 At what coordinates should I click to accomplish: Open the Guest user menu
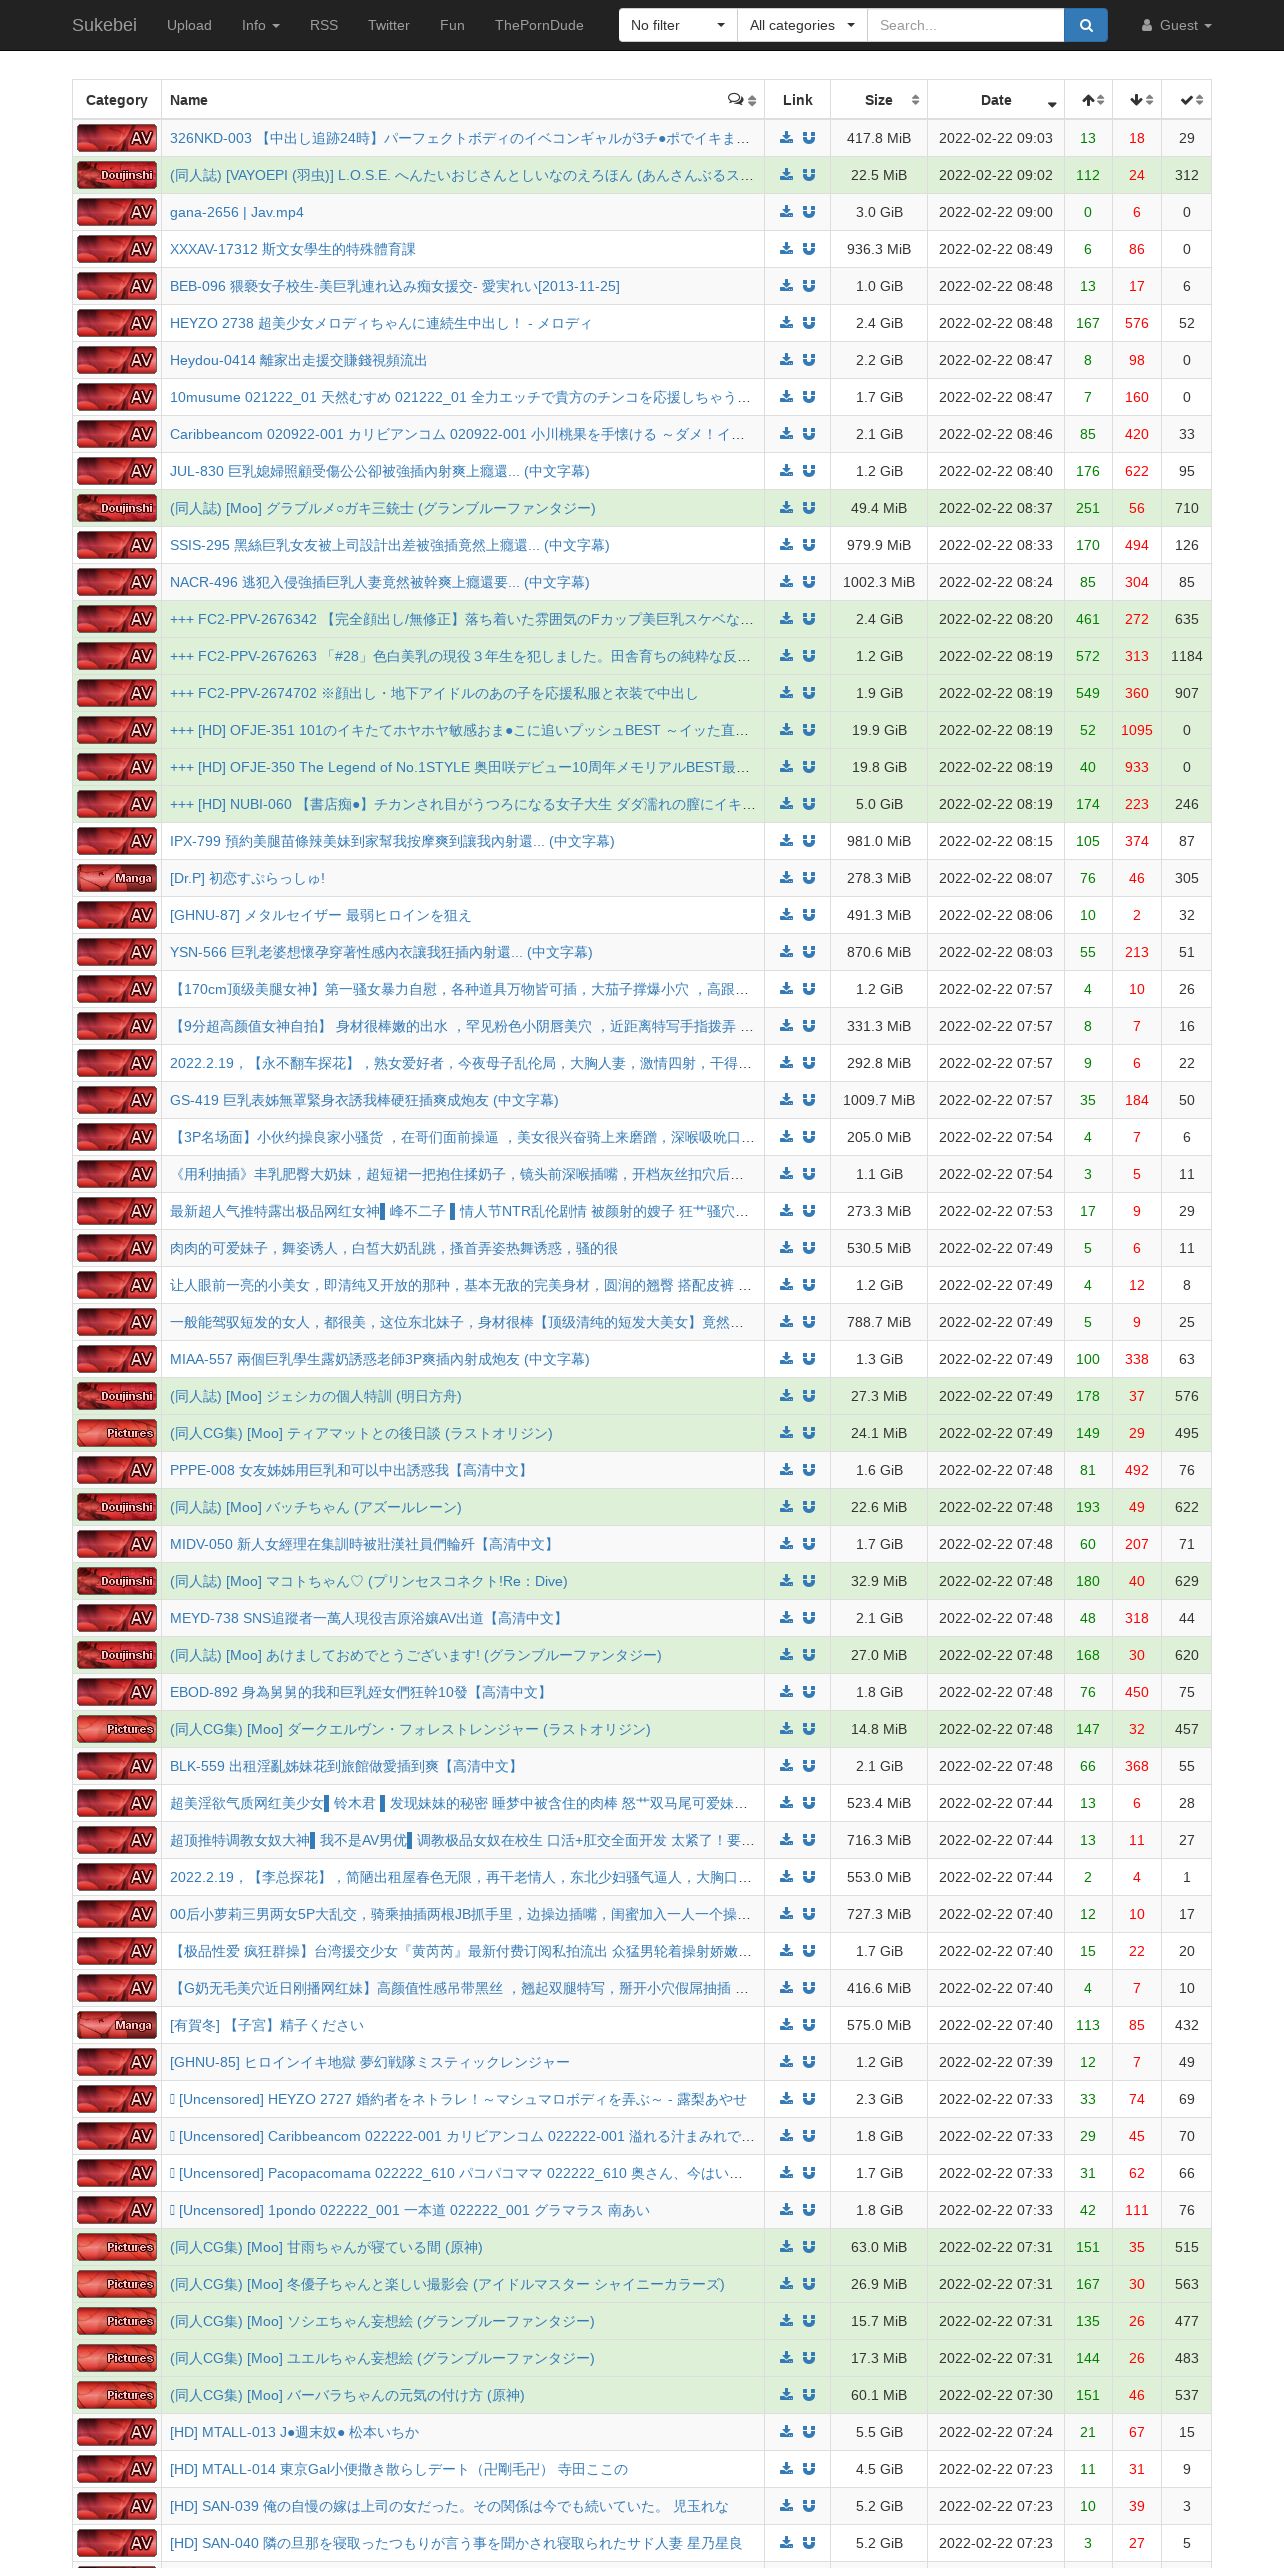1177,25
